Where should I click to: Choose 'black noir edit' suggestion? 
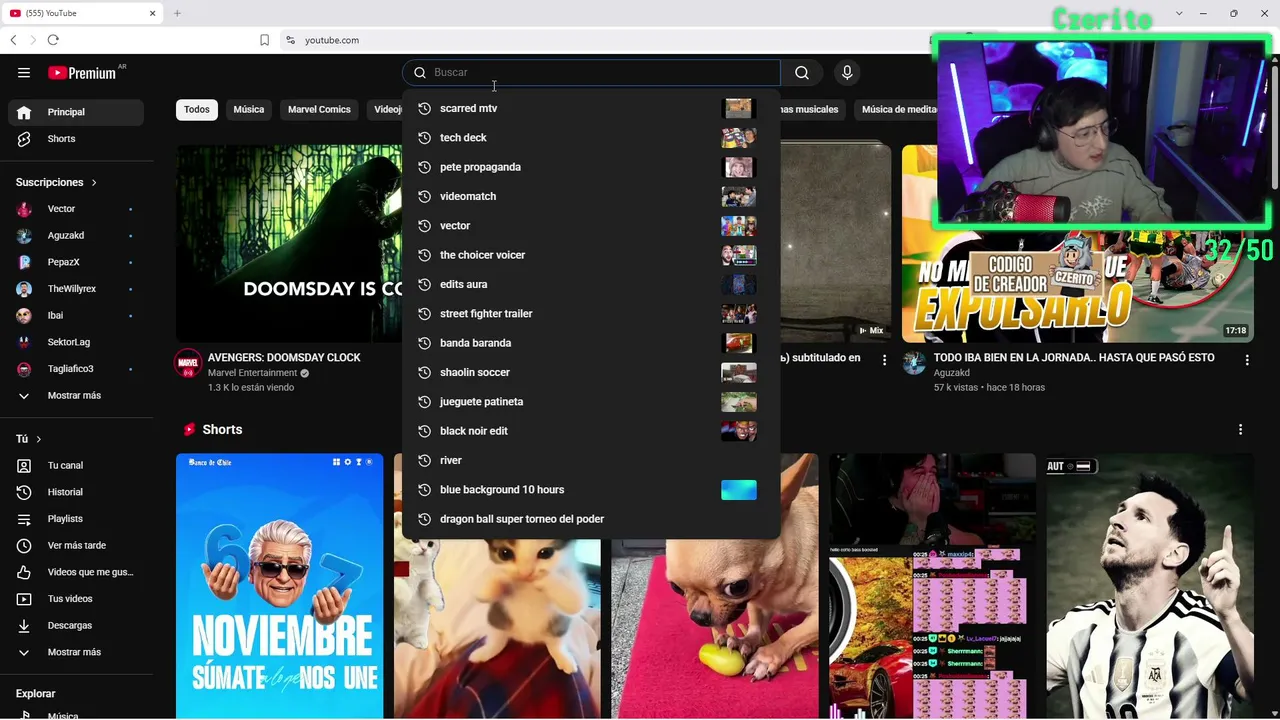point(591,431)
